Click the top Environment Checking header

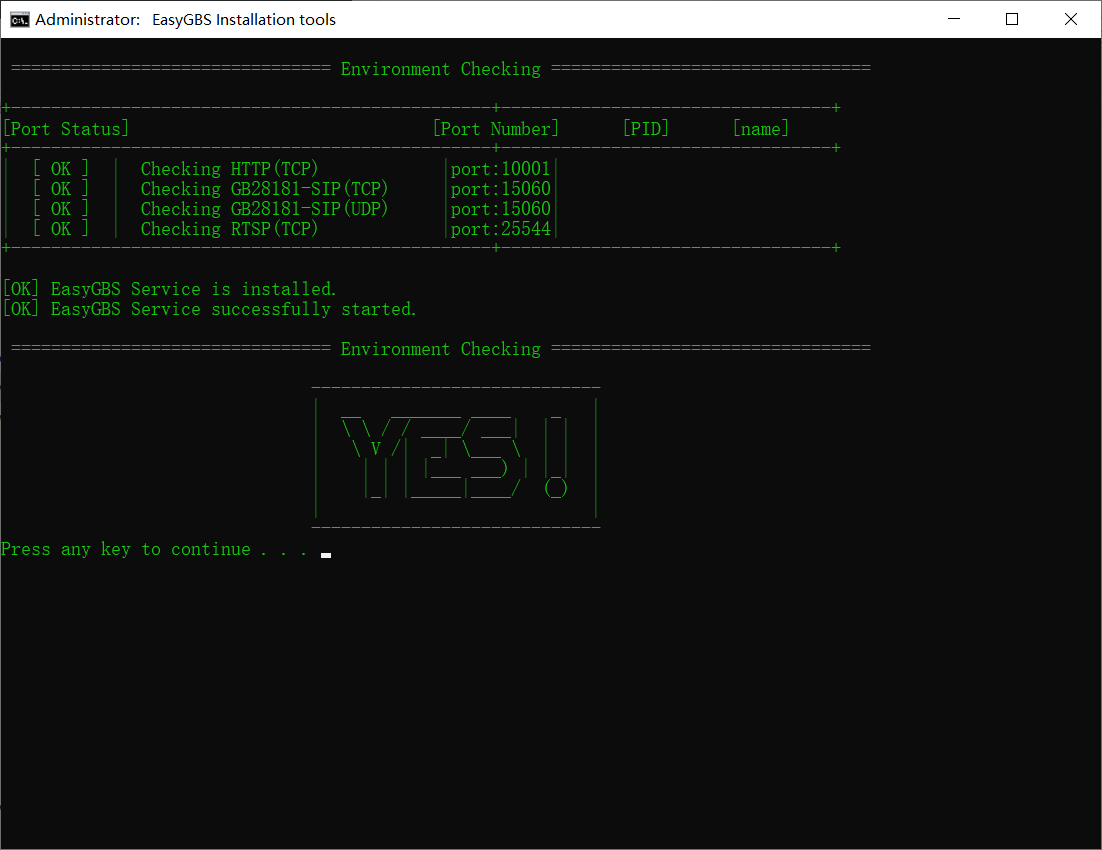440,69
